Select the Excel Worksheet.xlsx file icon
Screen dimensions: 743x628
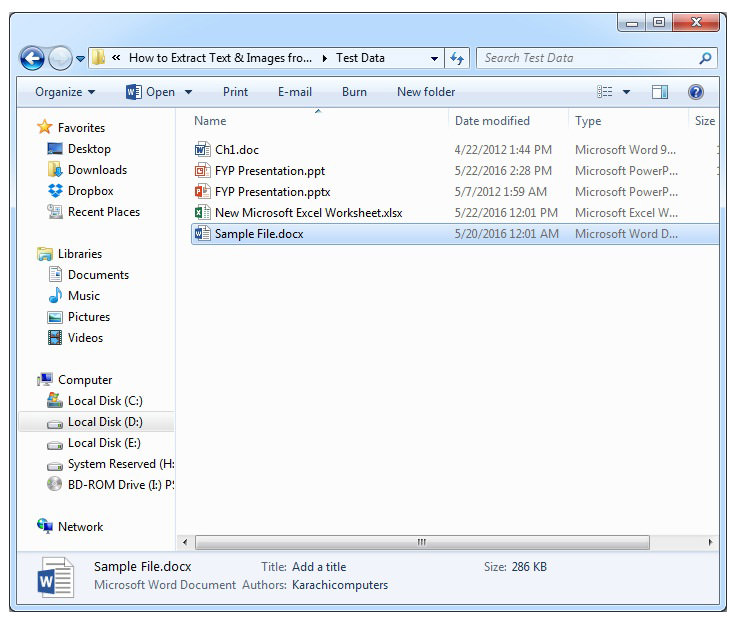coord(202,212)
